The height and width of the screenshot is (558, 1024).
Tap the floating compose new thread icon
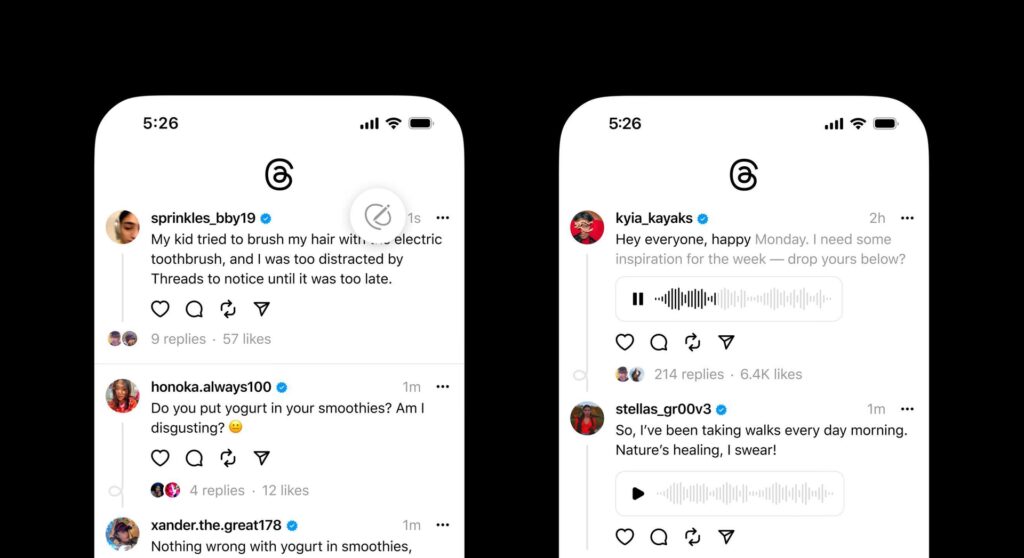377,216
